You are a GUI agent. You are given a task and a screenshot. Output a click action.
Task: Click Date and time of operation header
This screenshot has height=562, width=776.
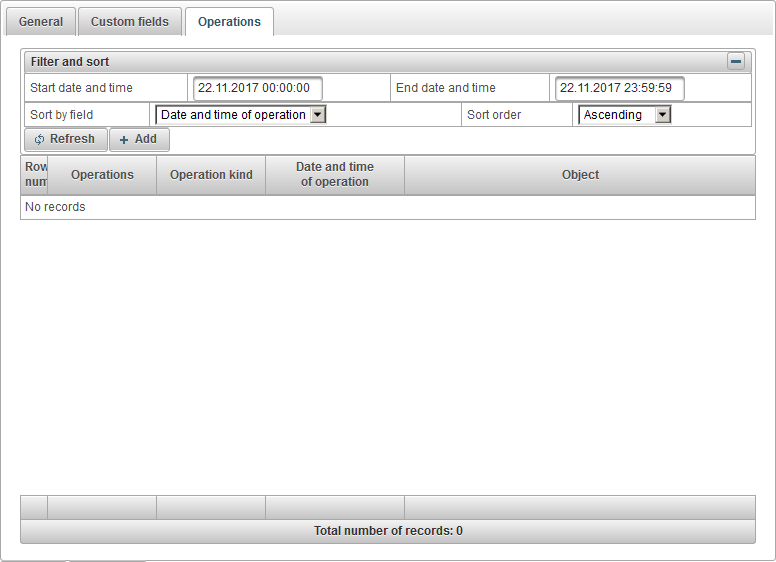[335, 175]
